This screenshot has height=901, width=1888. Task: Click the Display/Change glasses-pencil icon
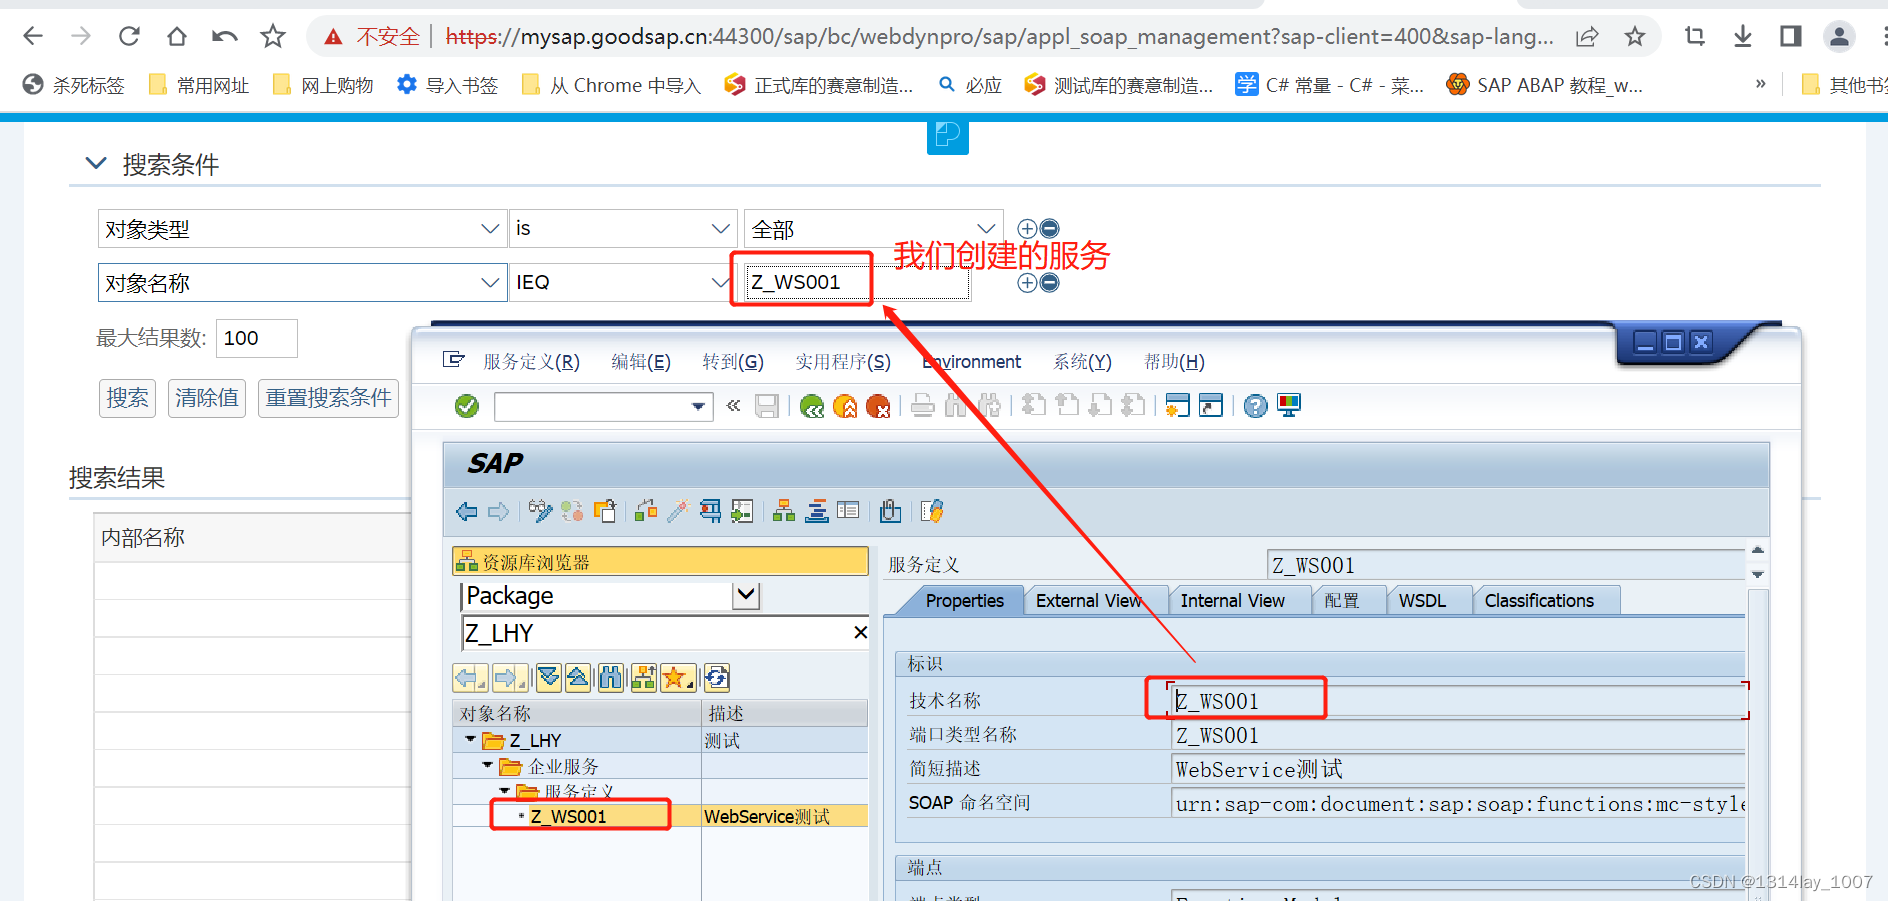coord(540,512)
